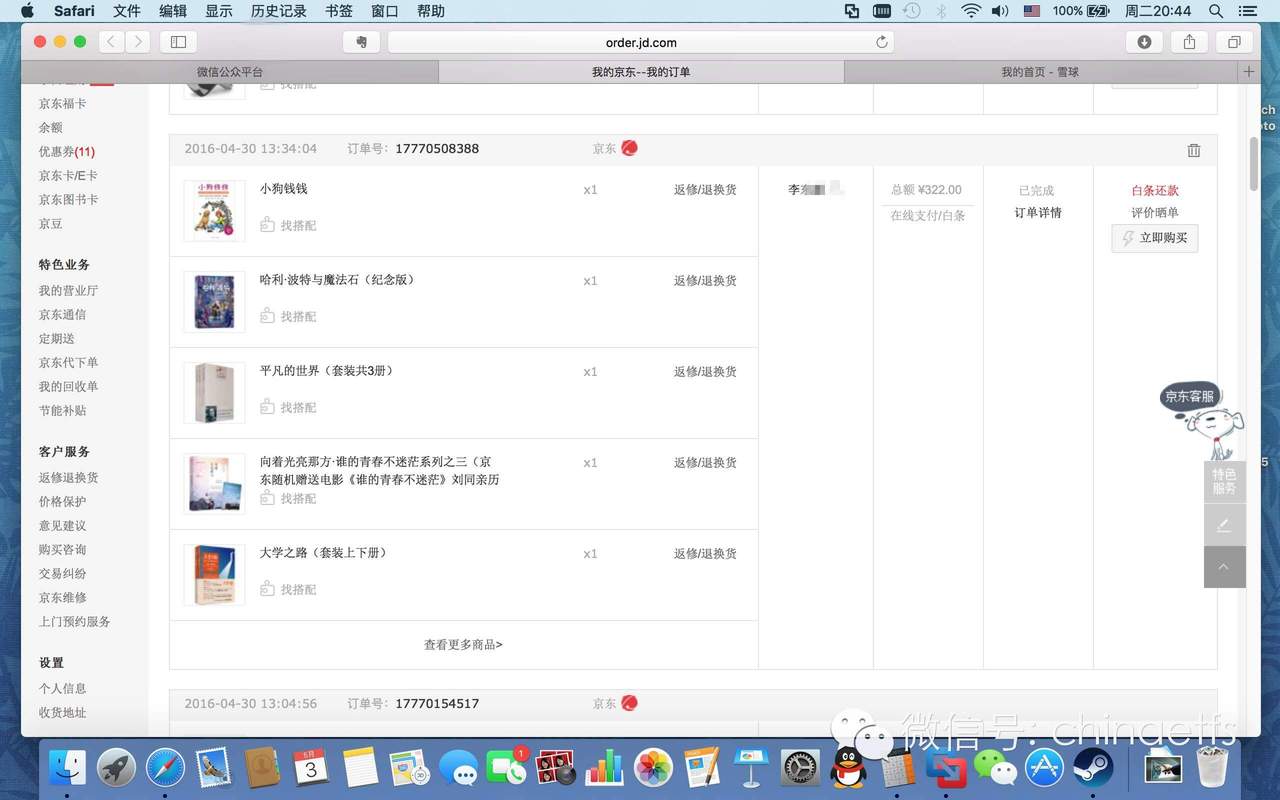The width and height of the screenshot is (1280, 800).
Task: Click the 立即购买 button
Action: 1155,238
